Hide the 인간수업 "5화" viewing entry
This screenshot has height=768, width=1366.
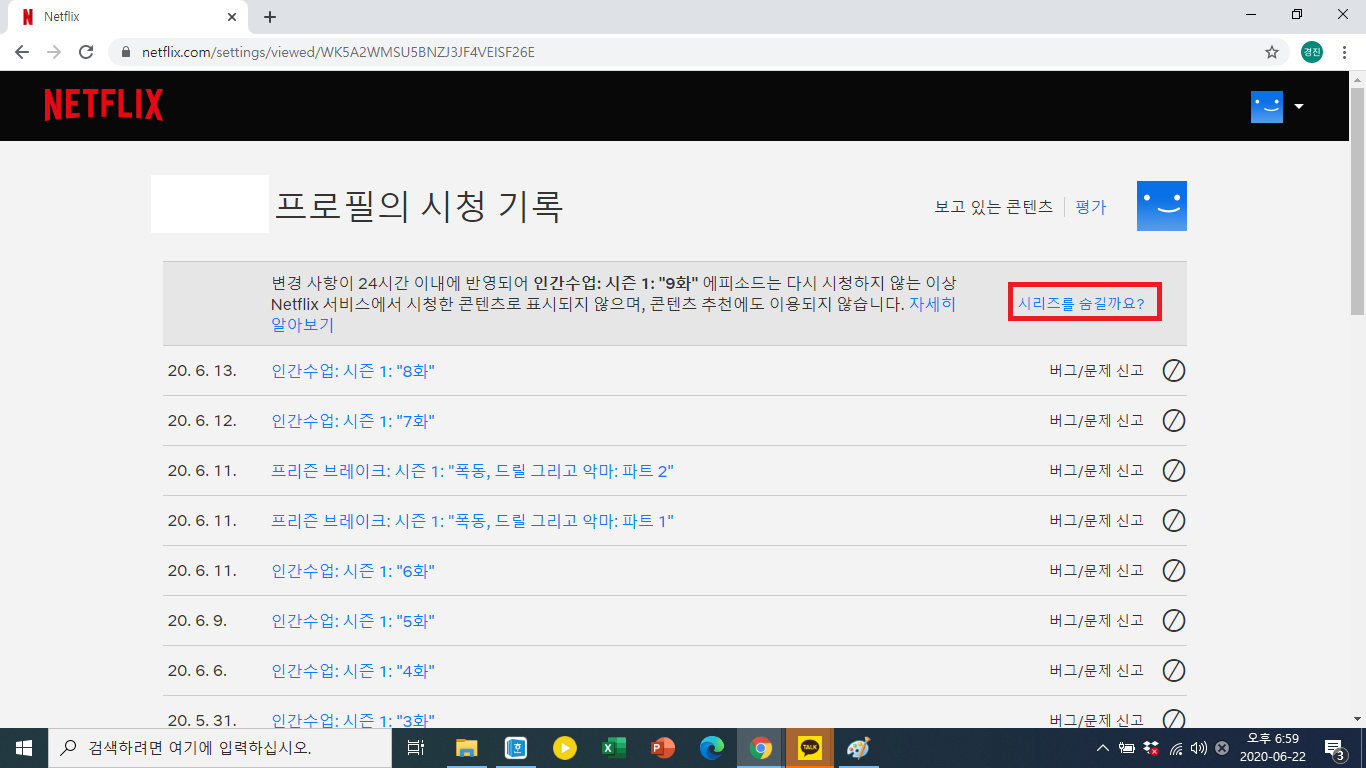pyautogui.click(x=1174, y=621)
